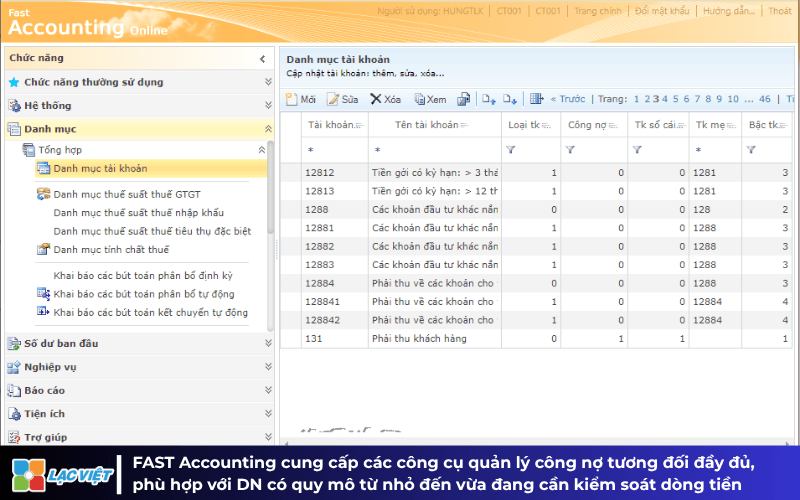Expand the Số dư ban đầu chevron

pos(268,343)
